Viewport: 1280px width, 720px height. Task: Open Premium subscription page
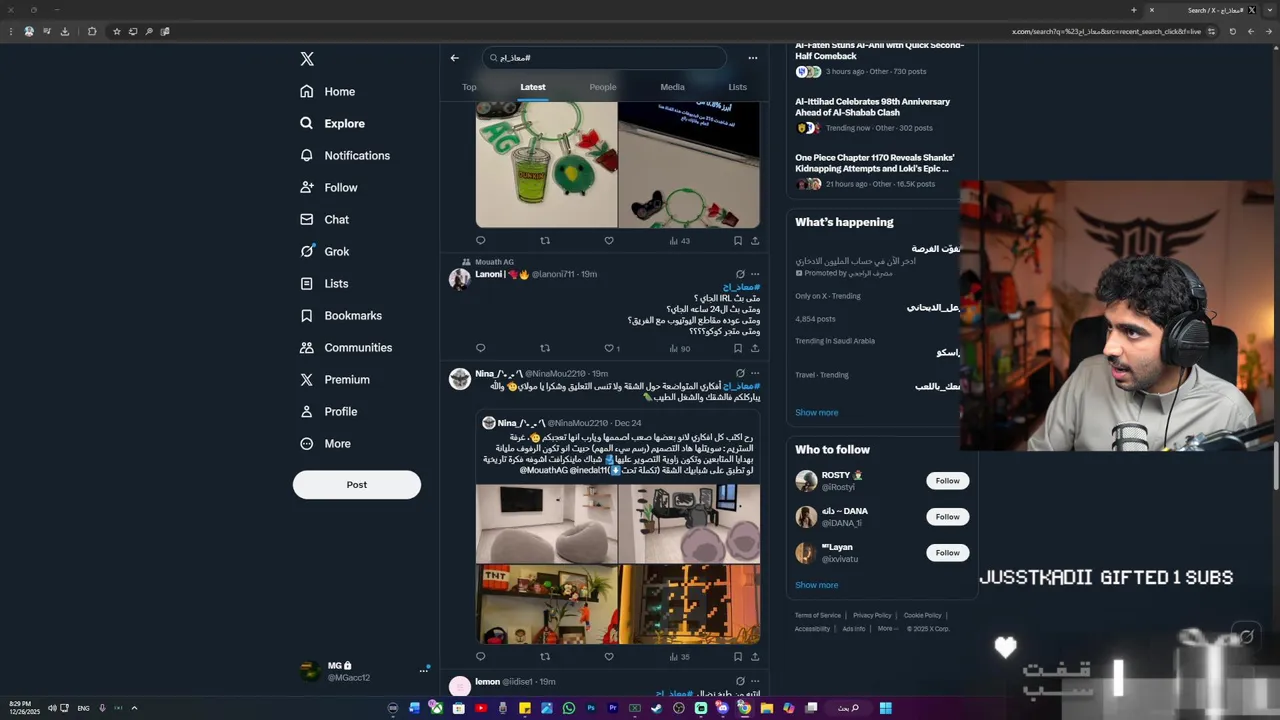(x=335, y=379)
